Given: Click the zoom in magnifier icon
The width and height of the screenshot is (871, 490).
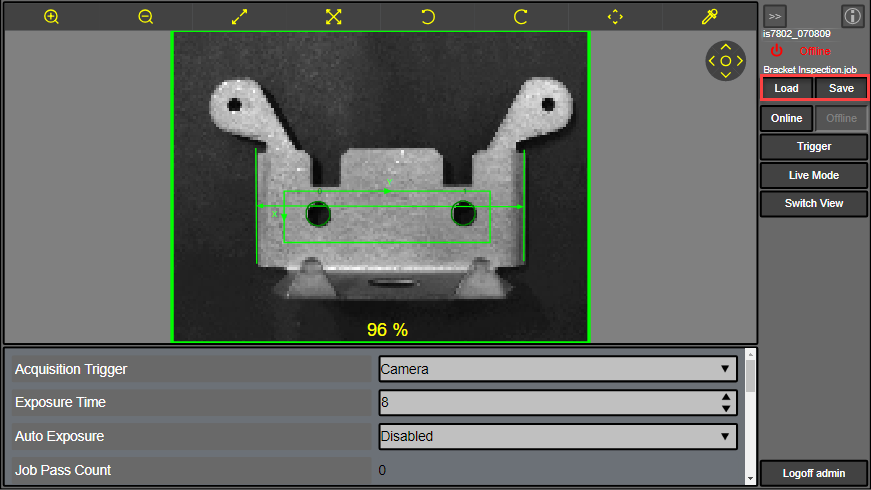Looking at the screenshot, I should point(52,17).
